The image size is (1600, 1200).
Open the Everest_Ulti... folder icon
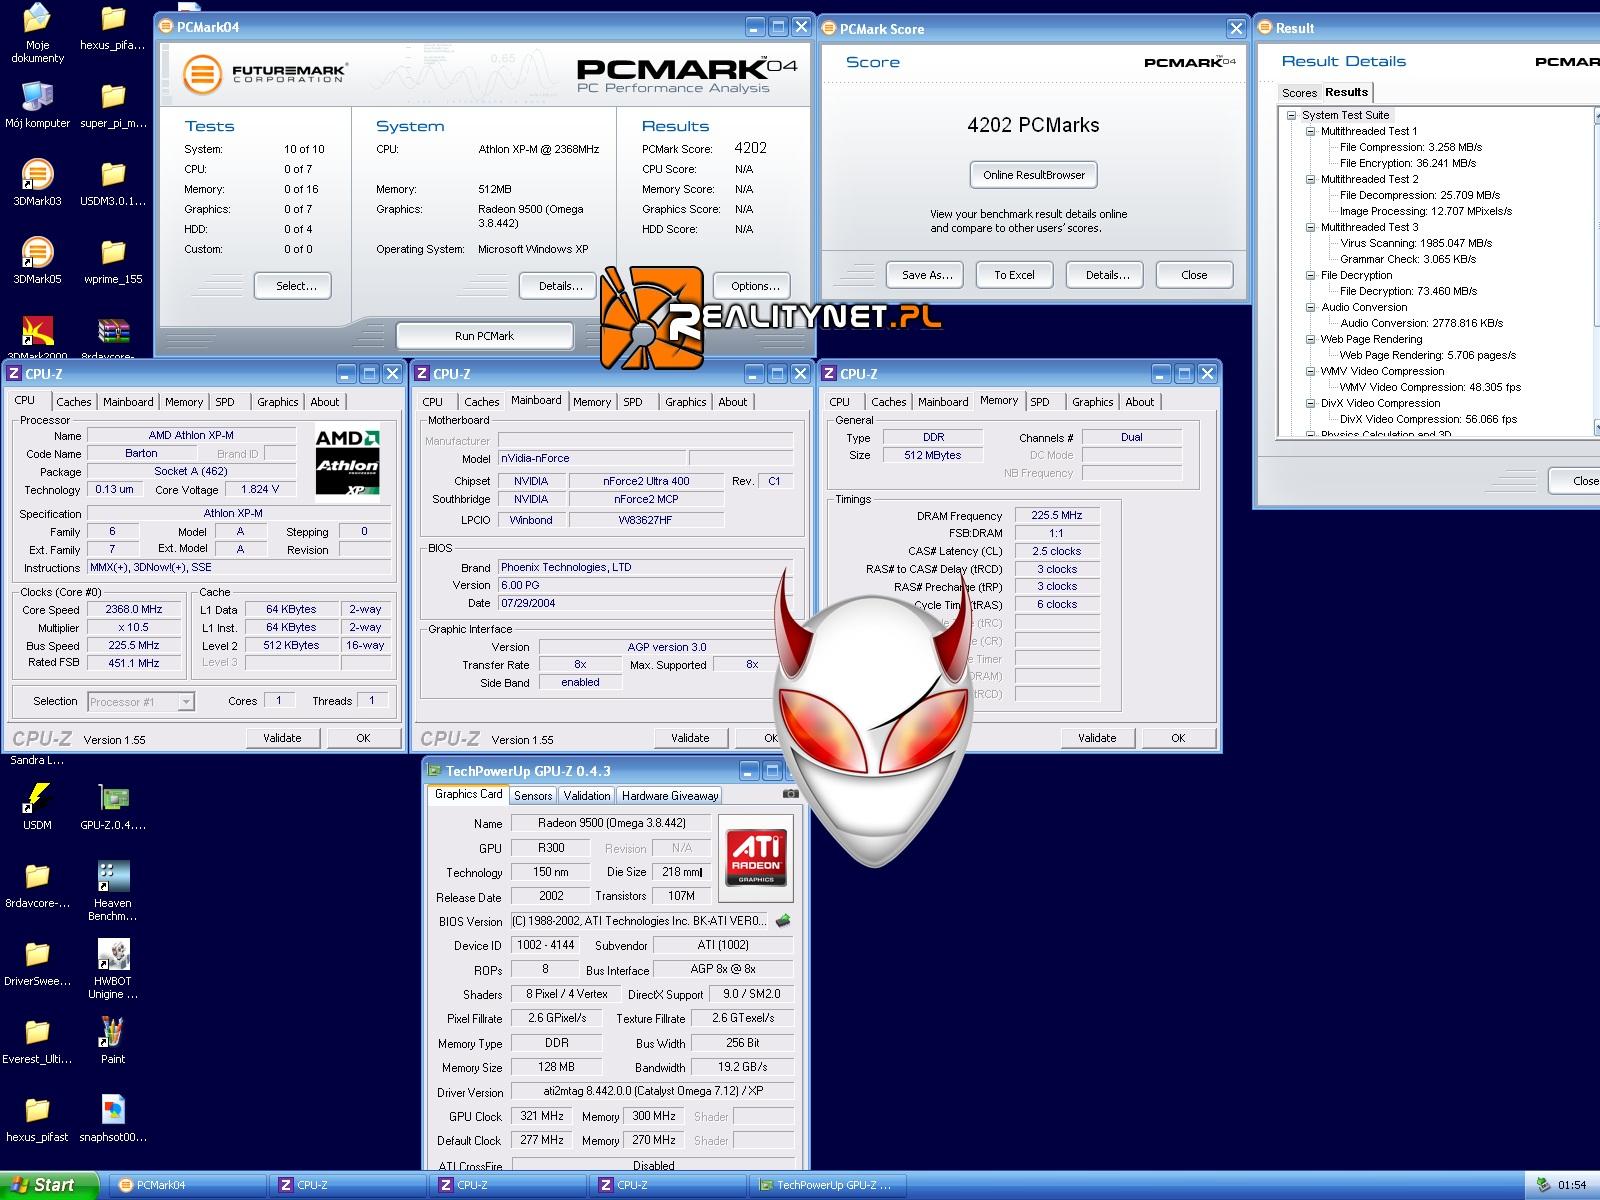(37, 1040)
